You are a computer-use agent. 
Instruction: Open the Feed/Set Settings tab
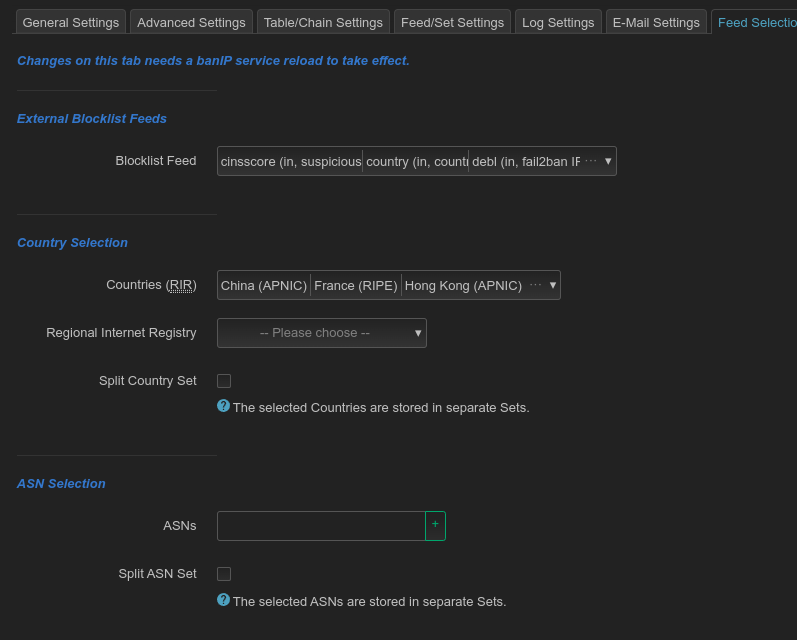pyautogui.click(x=452, y=22)
